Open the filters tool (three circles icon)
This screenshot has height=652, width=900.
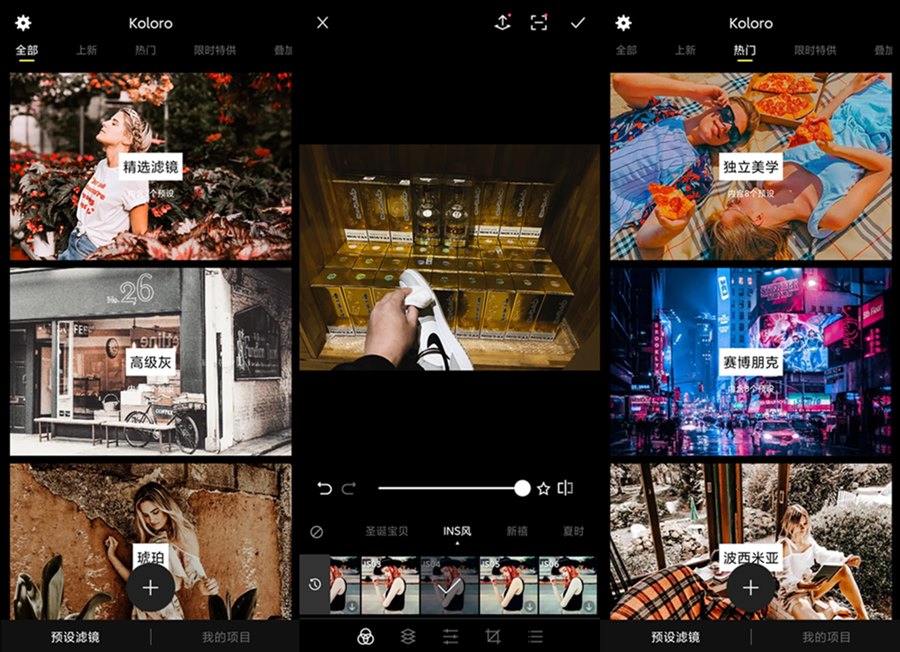(366, 635)
